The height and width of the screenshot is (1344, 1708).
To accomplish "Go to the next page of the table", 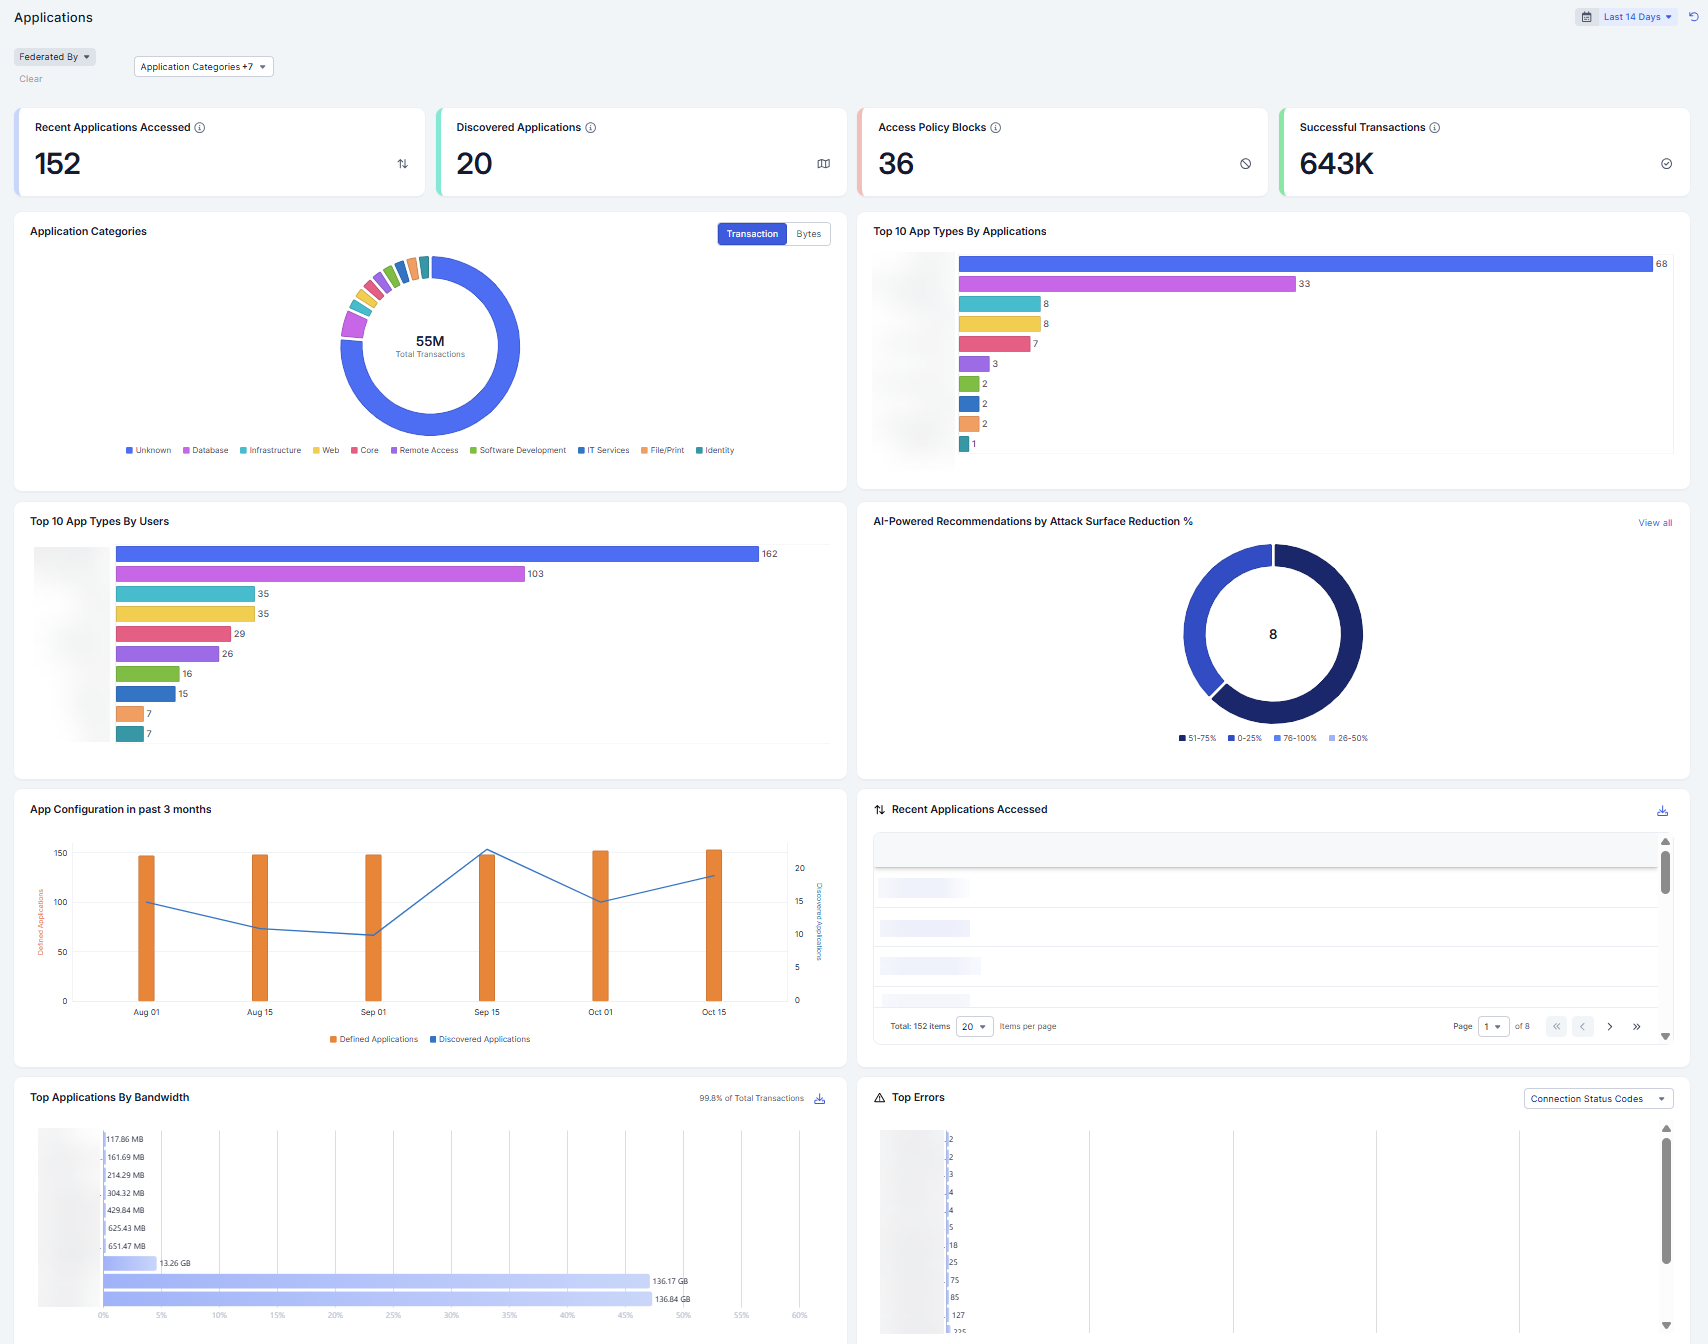I will click(1610, 1027).
